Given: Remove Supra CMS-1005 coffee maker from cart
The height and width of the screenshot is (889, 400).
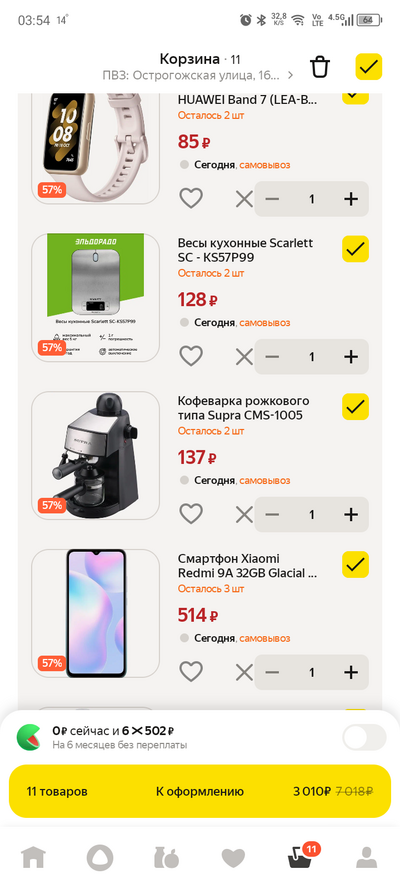Looking at the screenshot, I should tap(244, 514).
